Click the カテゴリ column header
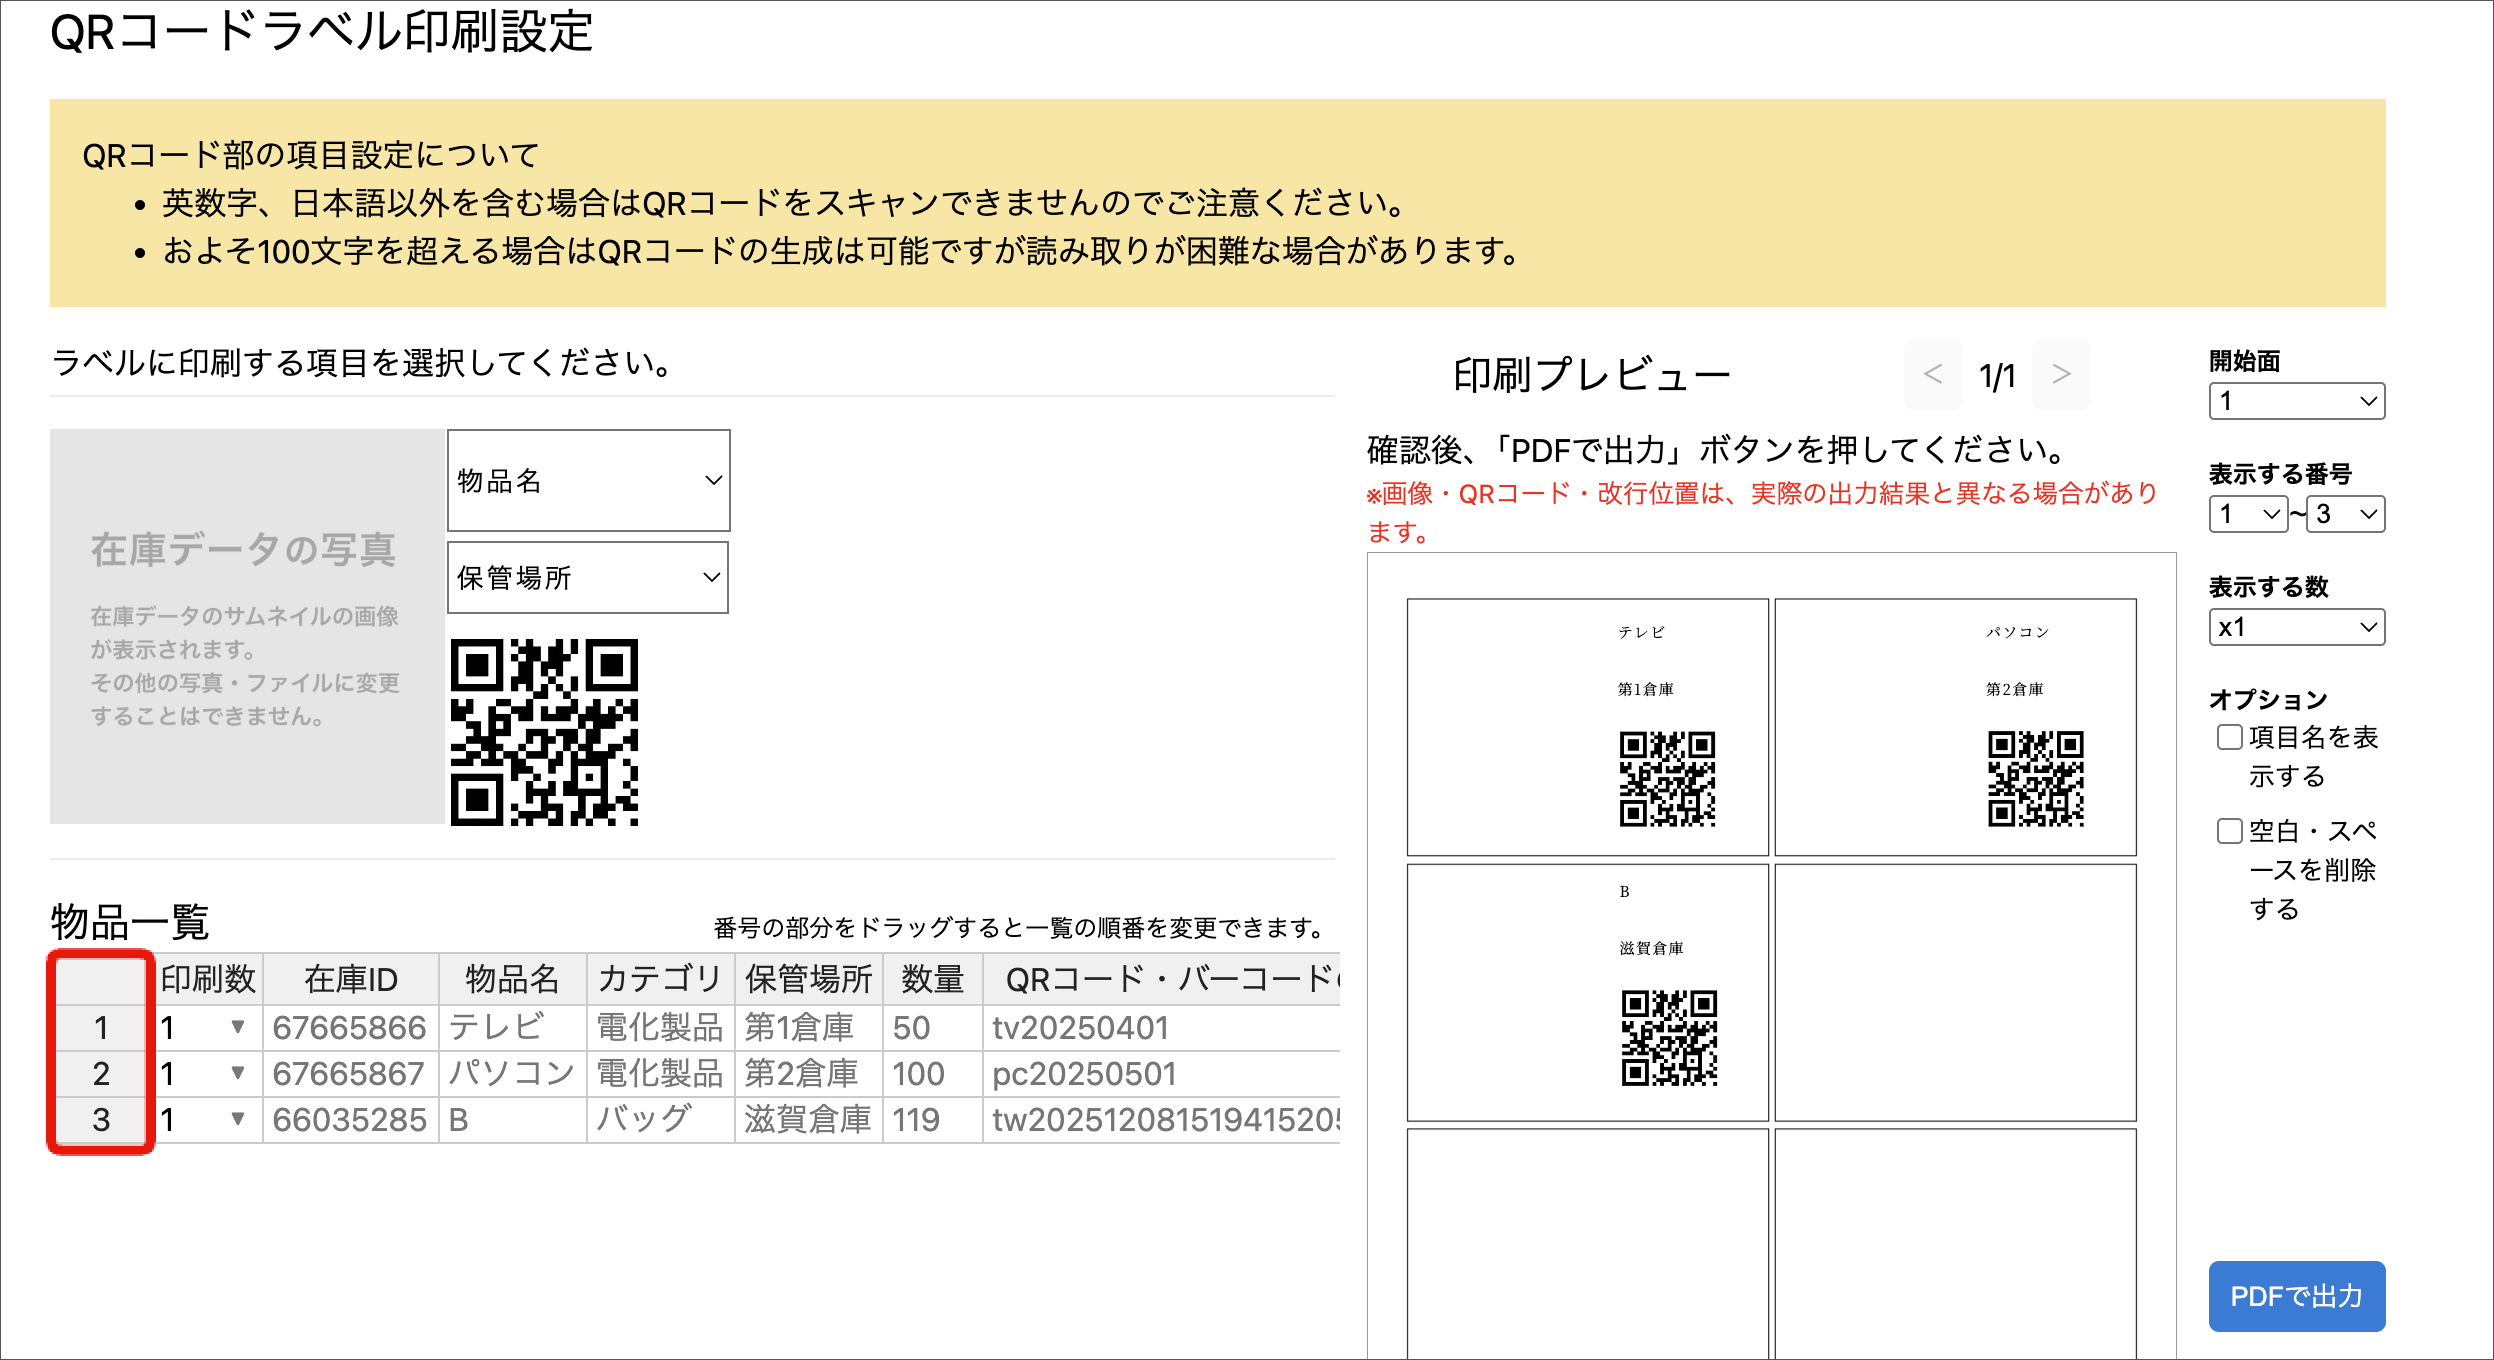The width and height of the screenshot is (2494, 1360). tap(660, 979)
